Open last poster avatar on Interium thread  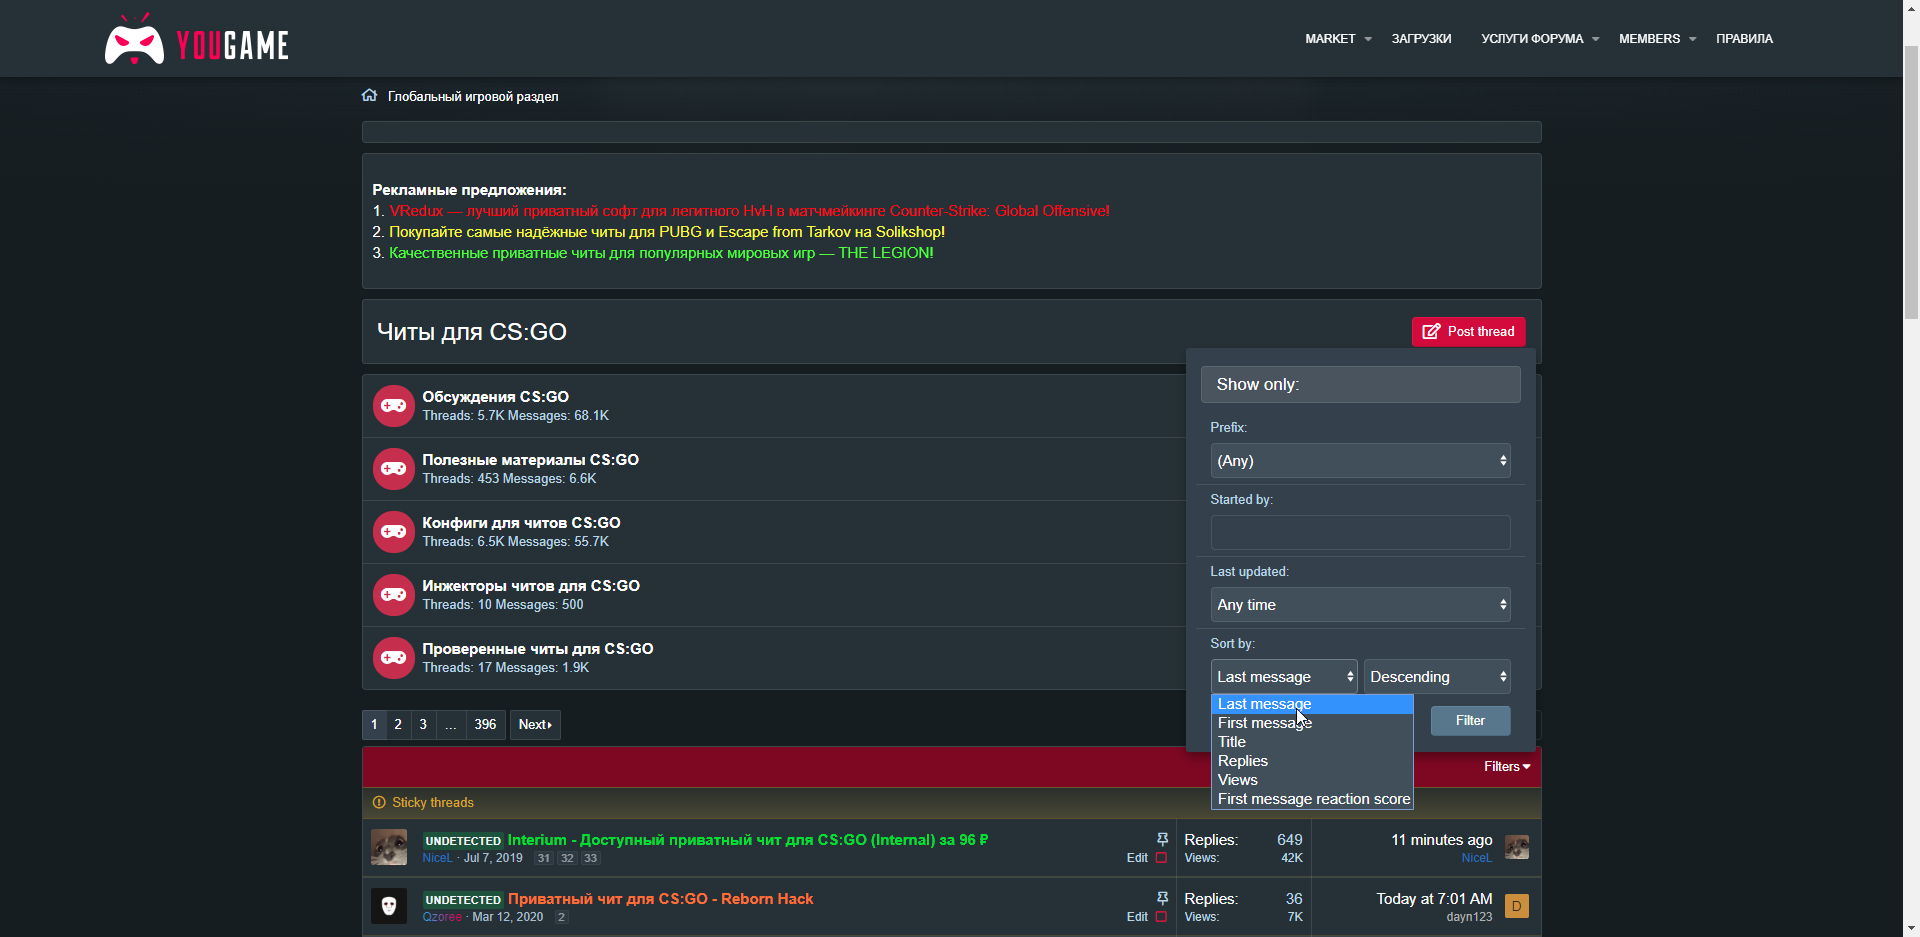pyautogui.click(x=1517, y=847)
